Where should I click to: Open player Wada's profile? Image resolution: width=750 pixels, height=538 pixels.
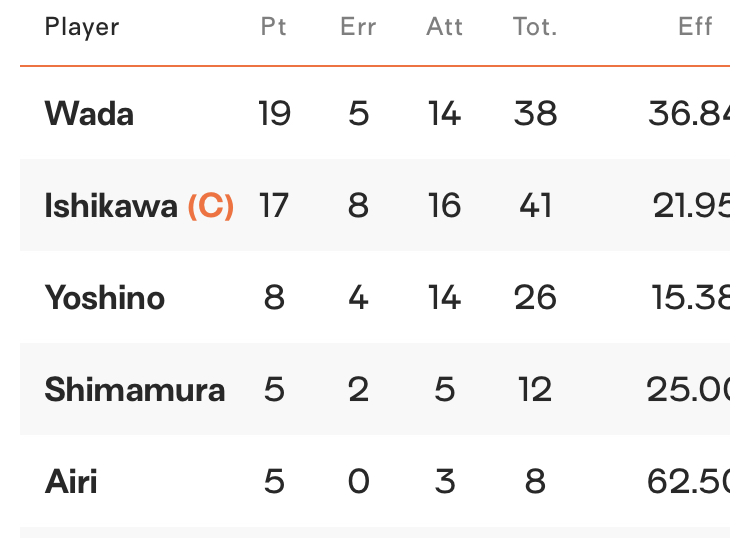pos(89,114)
